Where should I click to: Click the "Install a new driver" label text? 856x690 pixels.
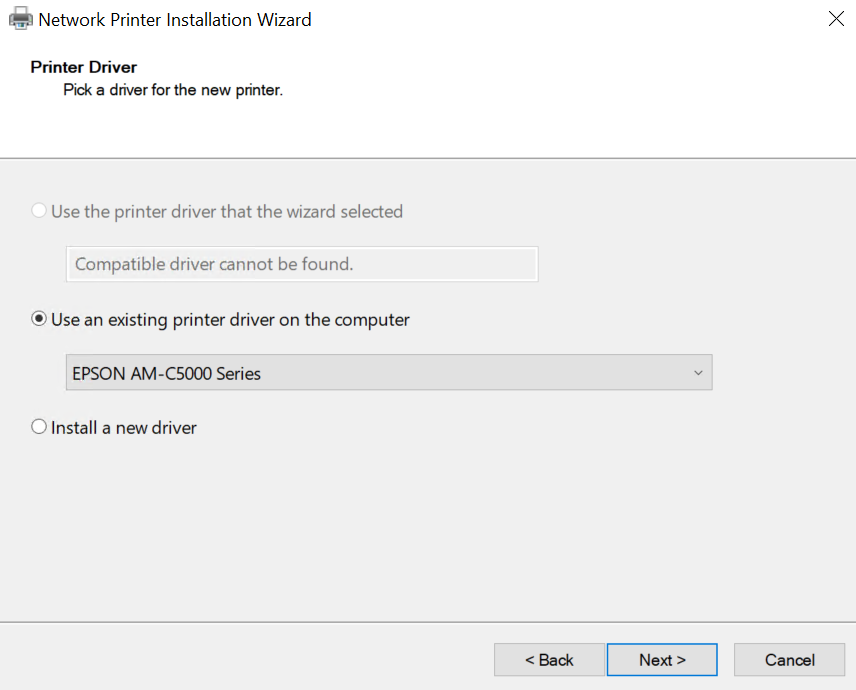[124, 427]
